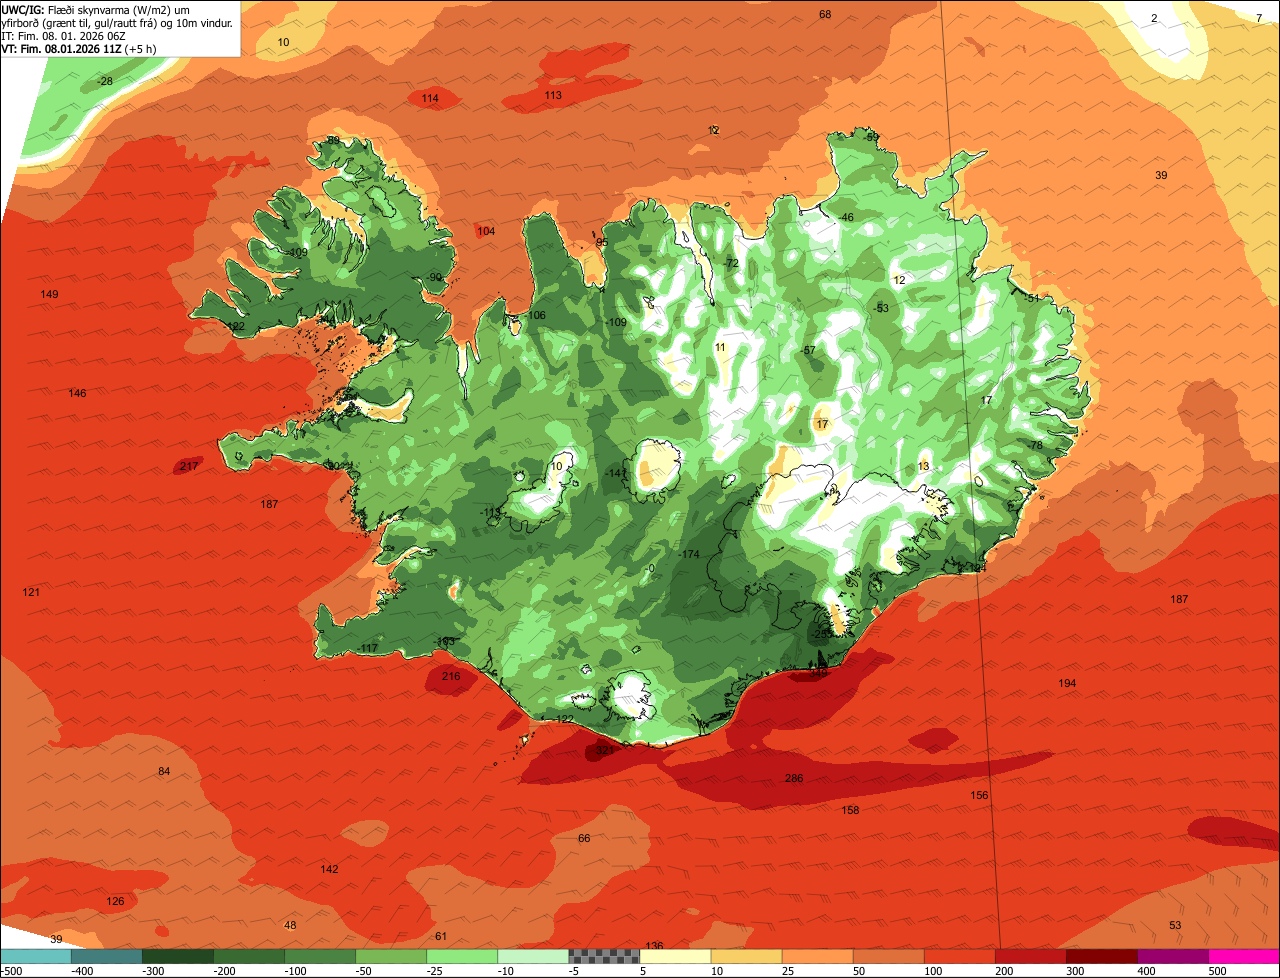The height and width of the screenshot is (978, 1280).
Task: Click the medium green -100 to -50 swatch
Action: (x=321, y=956)
